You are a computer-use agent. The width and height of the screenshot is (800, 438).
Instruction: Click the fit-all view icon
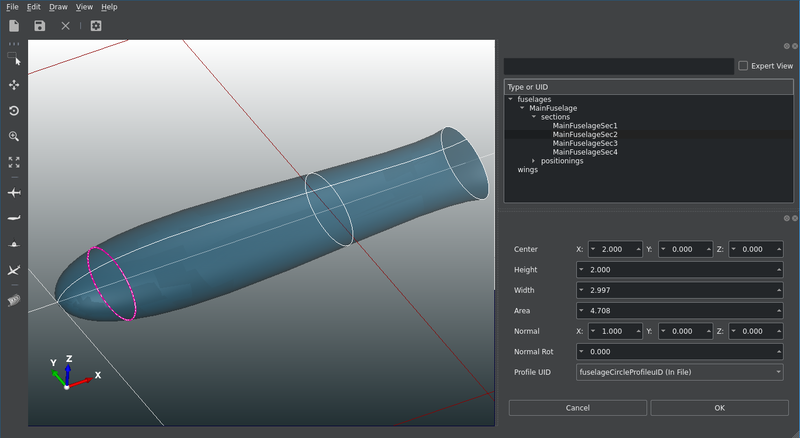pyautogui.click(x=14, y=161)
